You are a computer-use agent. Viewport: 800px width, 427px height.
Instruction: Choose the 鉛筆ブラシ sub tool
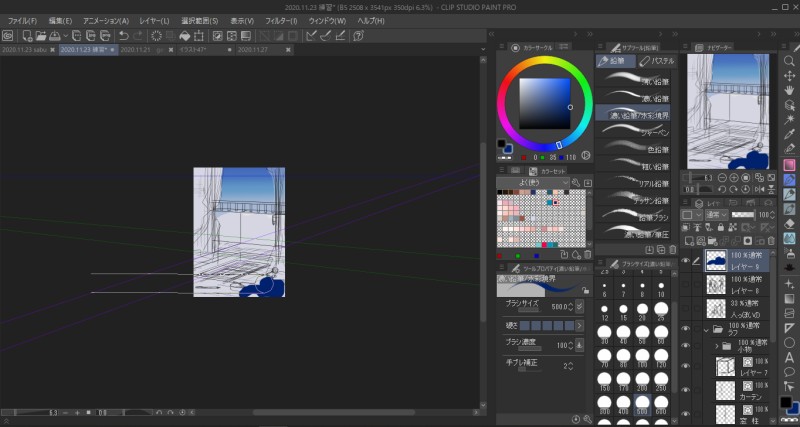(x=633, y=216)
